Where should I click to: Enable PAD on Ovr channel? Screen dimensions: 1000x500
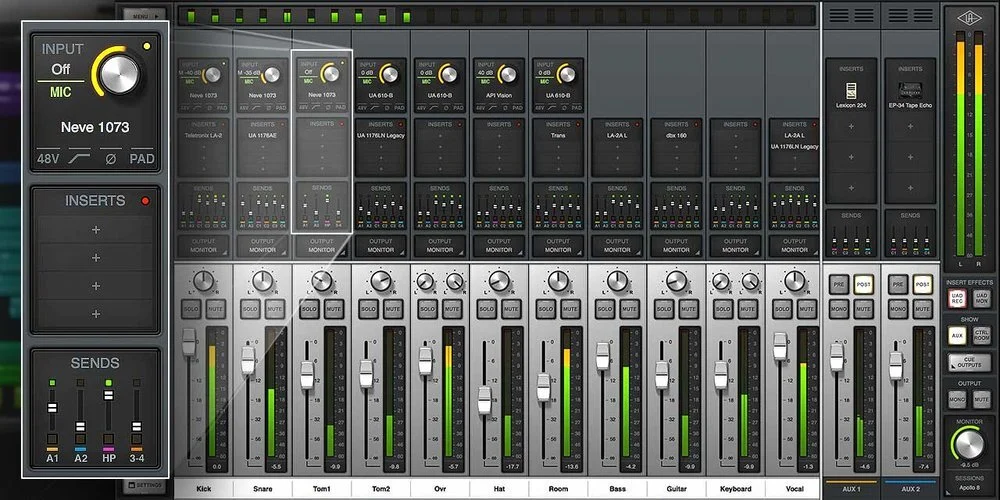(459, 108)
